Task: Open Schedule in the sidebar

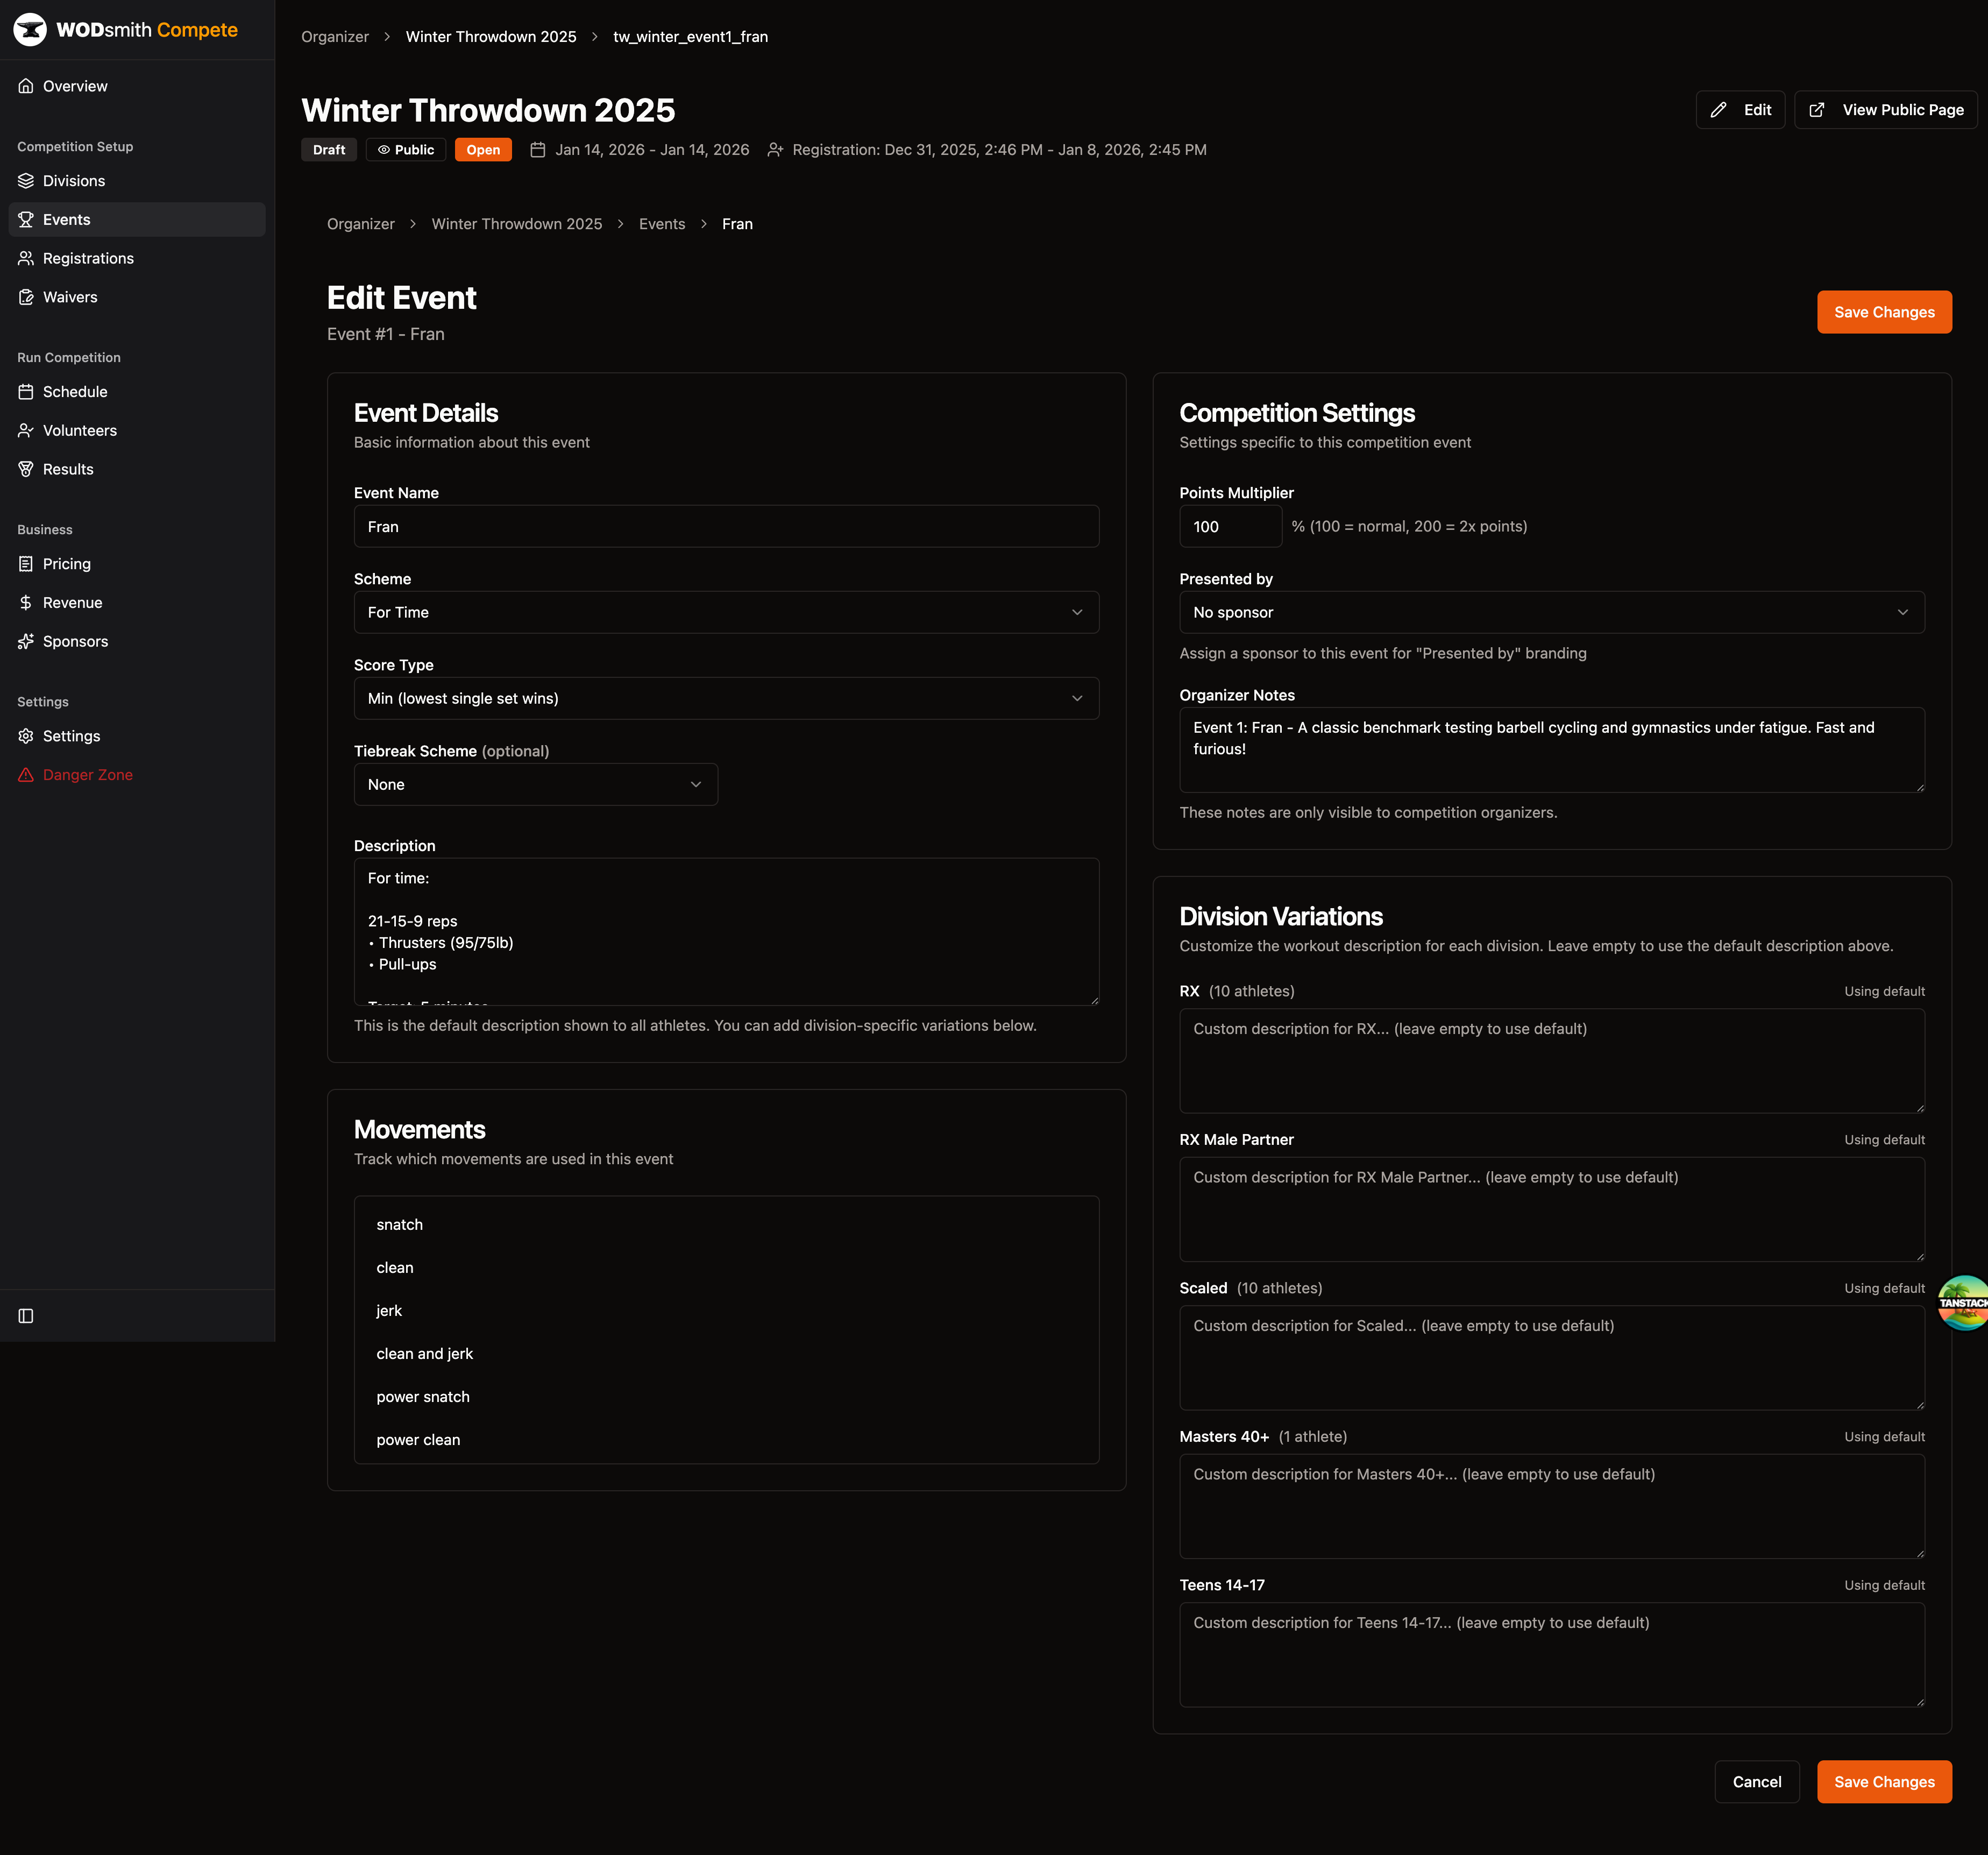Action: pos(137,392)
